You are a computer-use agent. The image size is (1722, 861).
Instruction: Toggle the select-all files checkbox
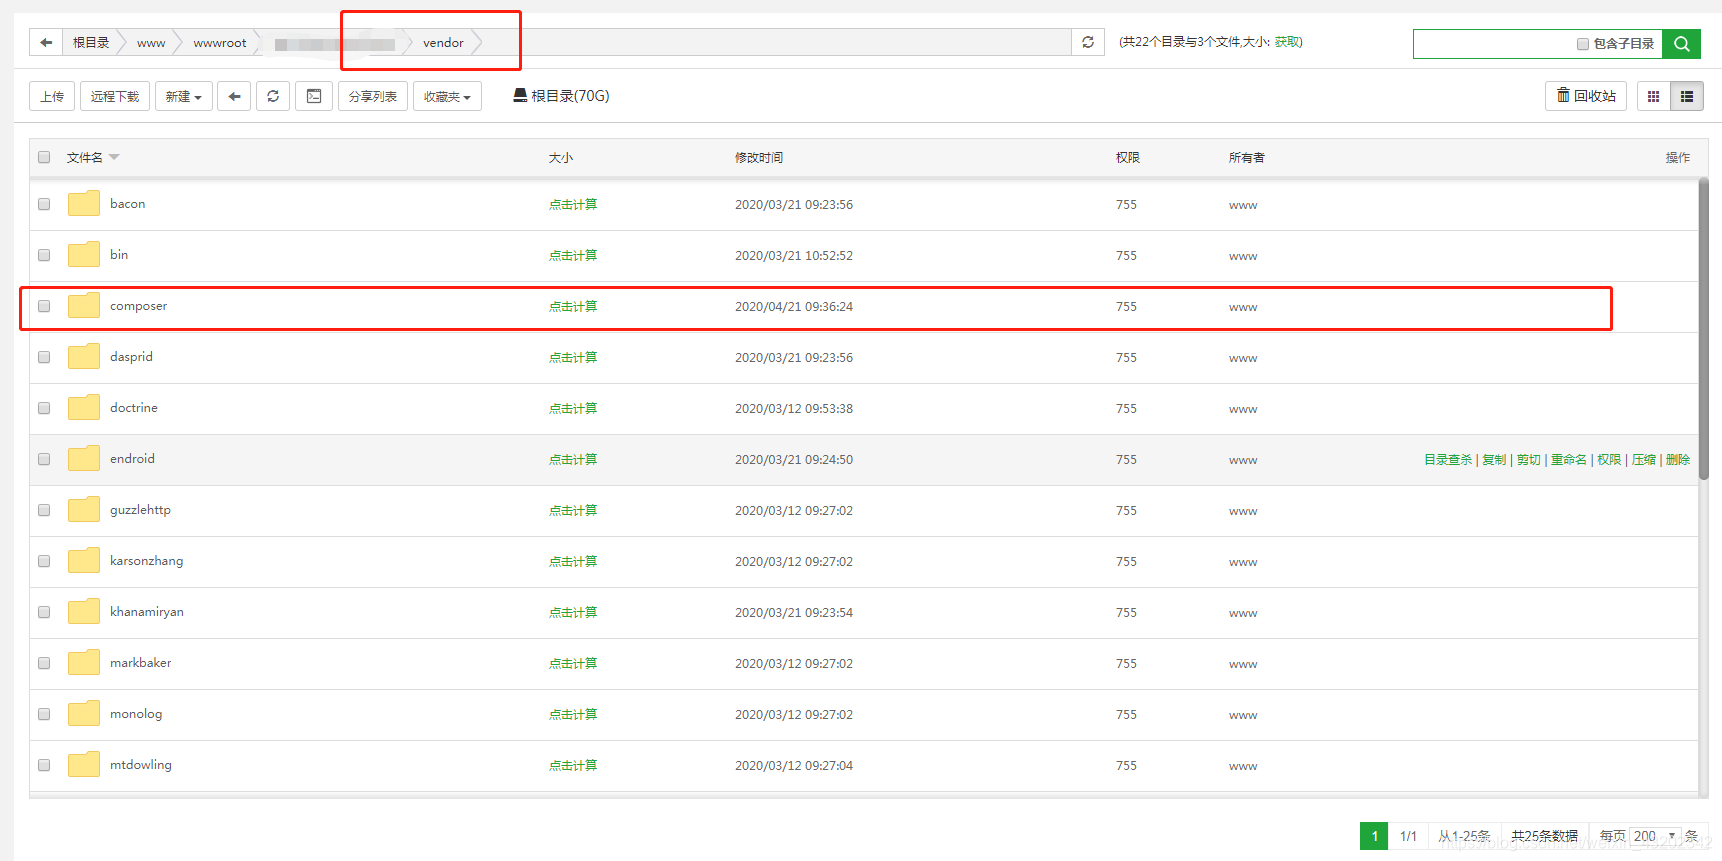pos(44,157)
